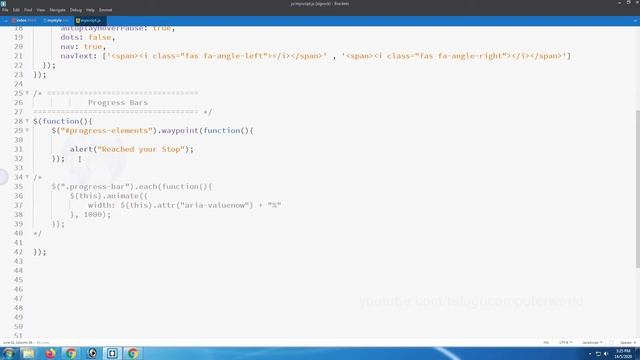Viewport: 640px width, 360px height.
Task: Click the Brackets app icon in title bar
Action: tap(3, 3)
